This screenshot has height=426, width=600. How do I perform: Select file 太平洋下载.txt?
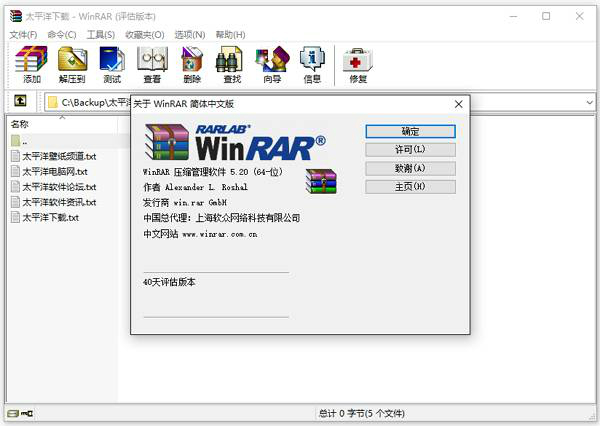(45, 217)
